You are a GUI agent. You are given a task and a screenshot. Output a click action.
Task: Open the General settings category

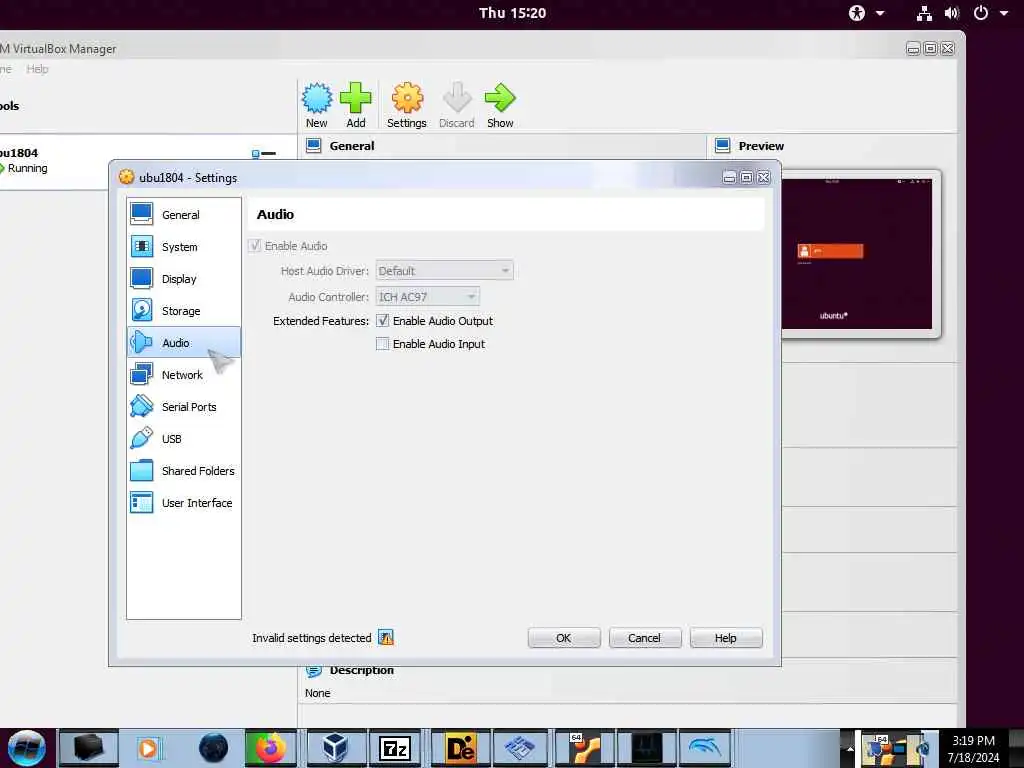[184, 215]
